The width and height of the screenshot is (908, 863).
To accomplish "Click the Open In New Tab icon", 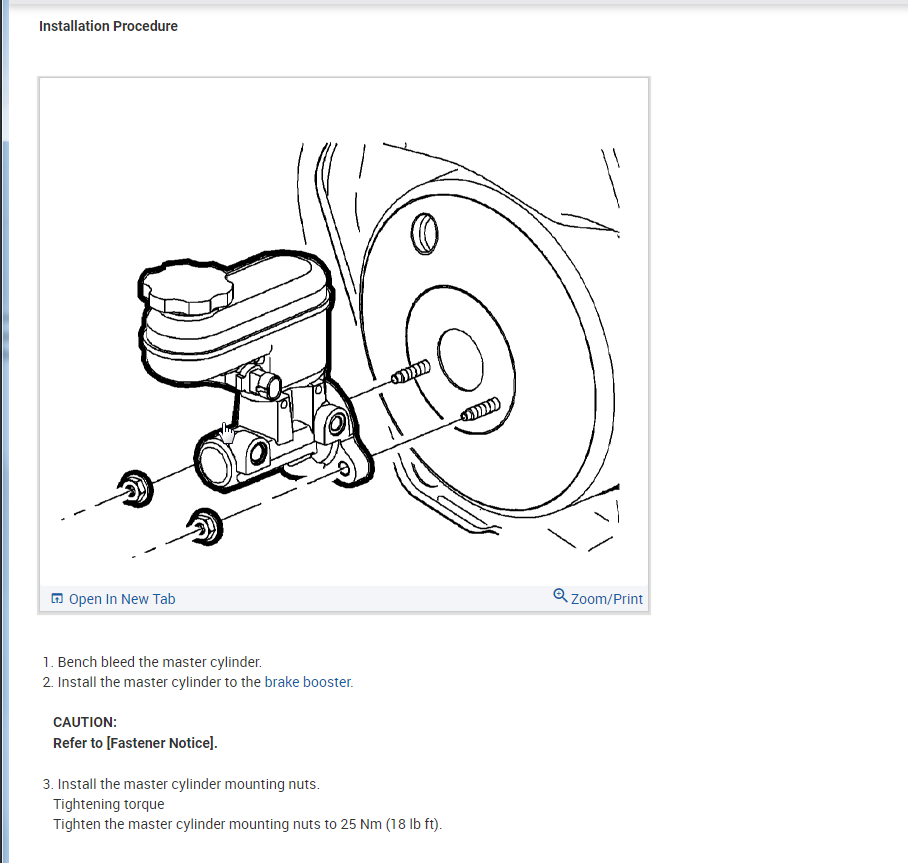I will (x=57, y=598).
